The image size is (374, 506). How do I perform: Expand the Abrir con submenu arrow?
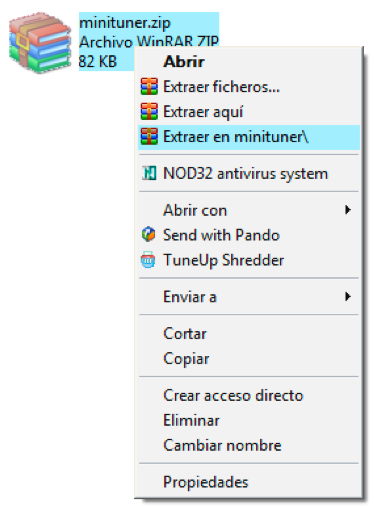[x=348, y=210]
